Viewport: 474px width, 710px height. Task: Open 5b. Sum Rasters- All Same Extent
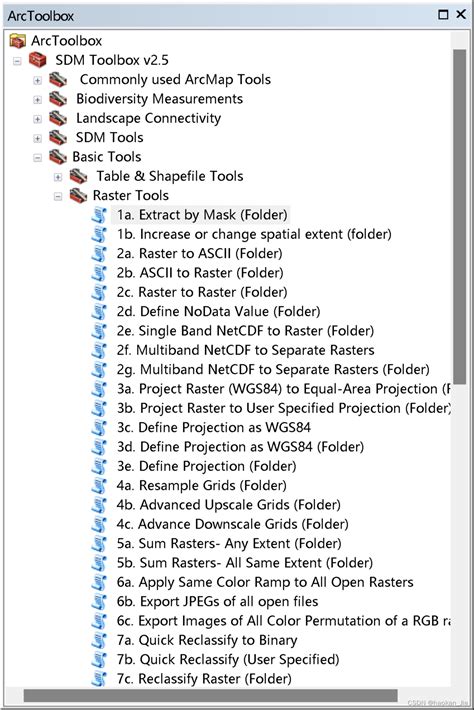coord(244,563)
